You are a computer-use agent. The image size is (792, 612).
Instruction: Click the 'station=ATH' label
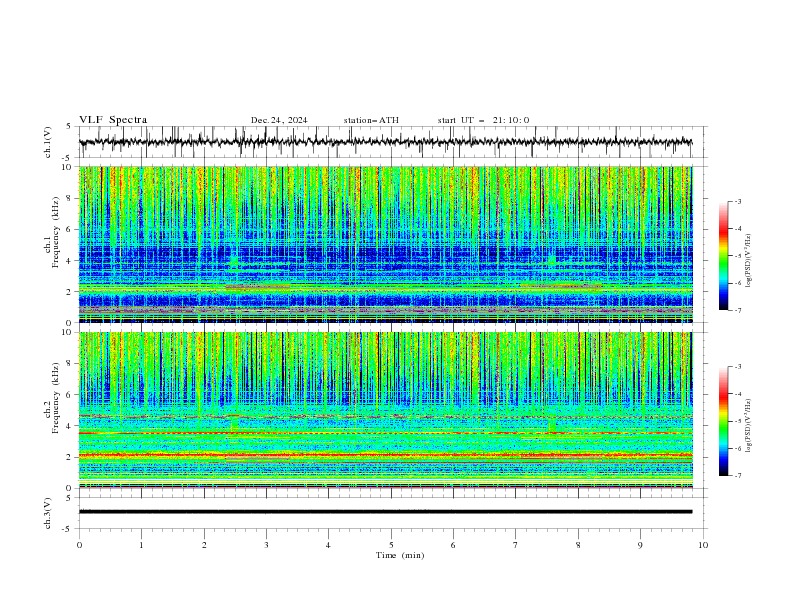371,120
